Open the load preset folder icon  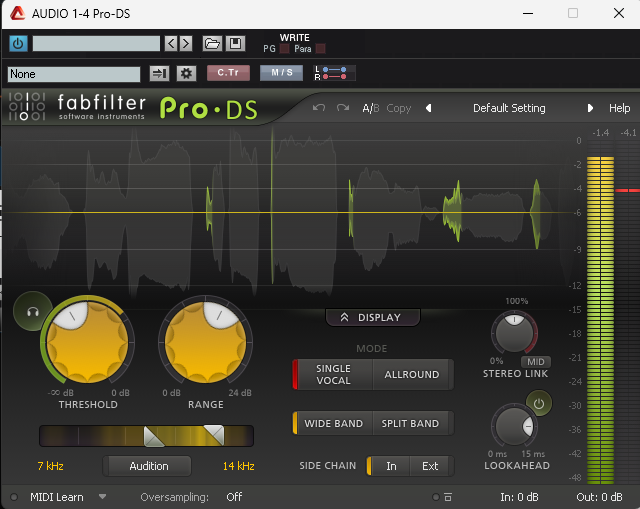click(212, 43)
